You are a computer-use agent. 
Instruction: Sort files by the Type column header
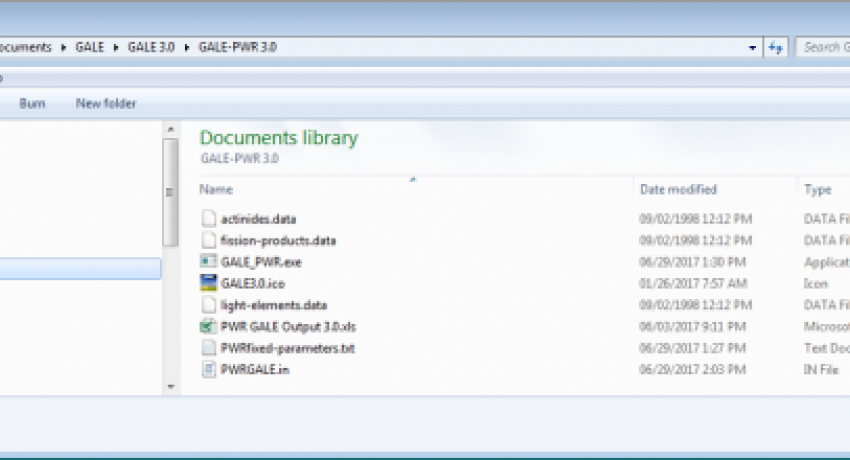click(x=817, y=190)
